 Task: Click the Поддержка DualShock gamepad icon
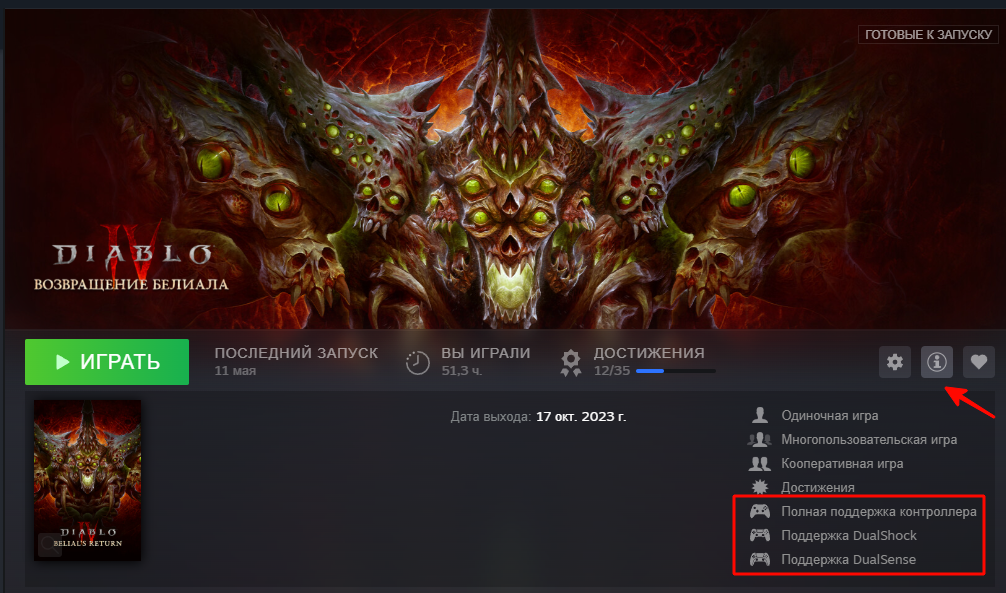click(760, 535)
